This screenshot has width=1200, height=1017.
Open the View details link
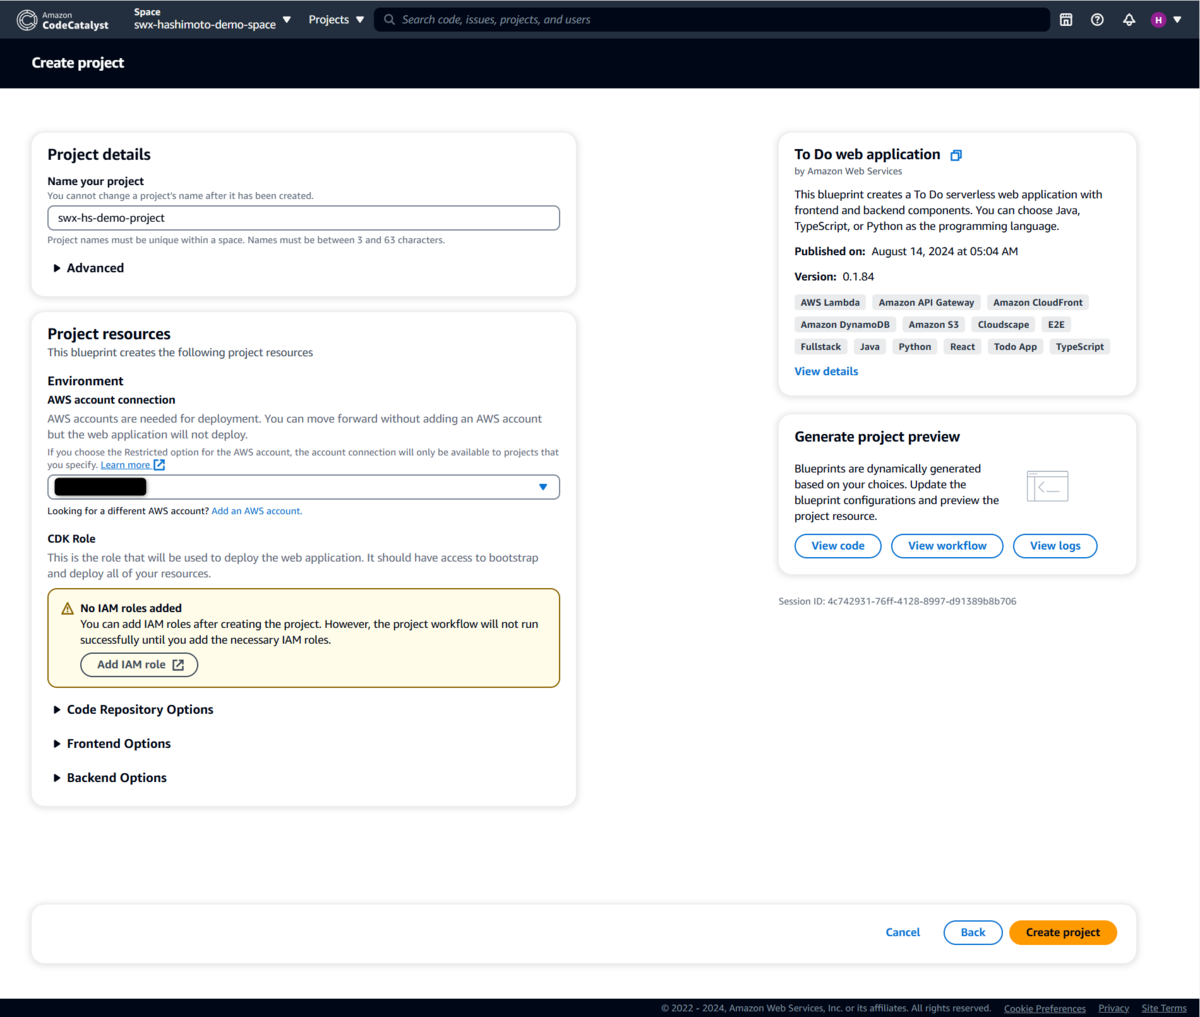tap(826, 371)
